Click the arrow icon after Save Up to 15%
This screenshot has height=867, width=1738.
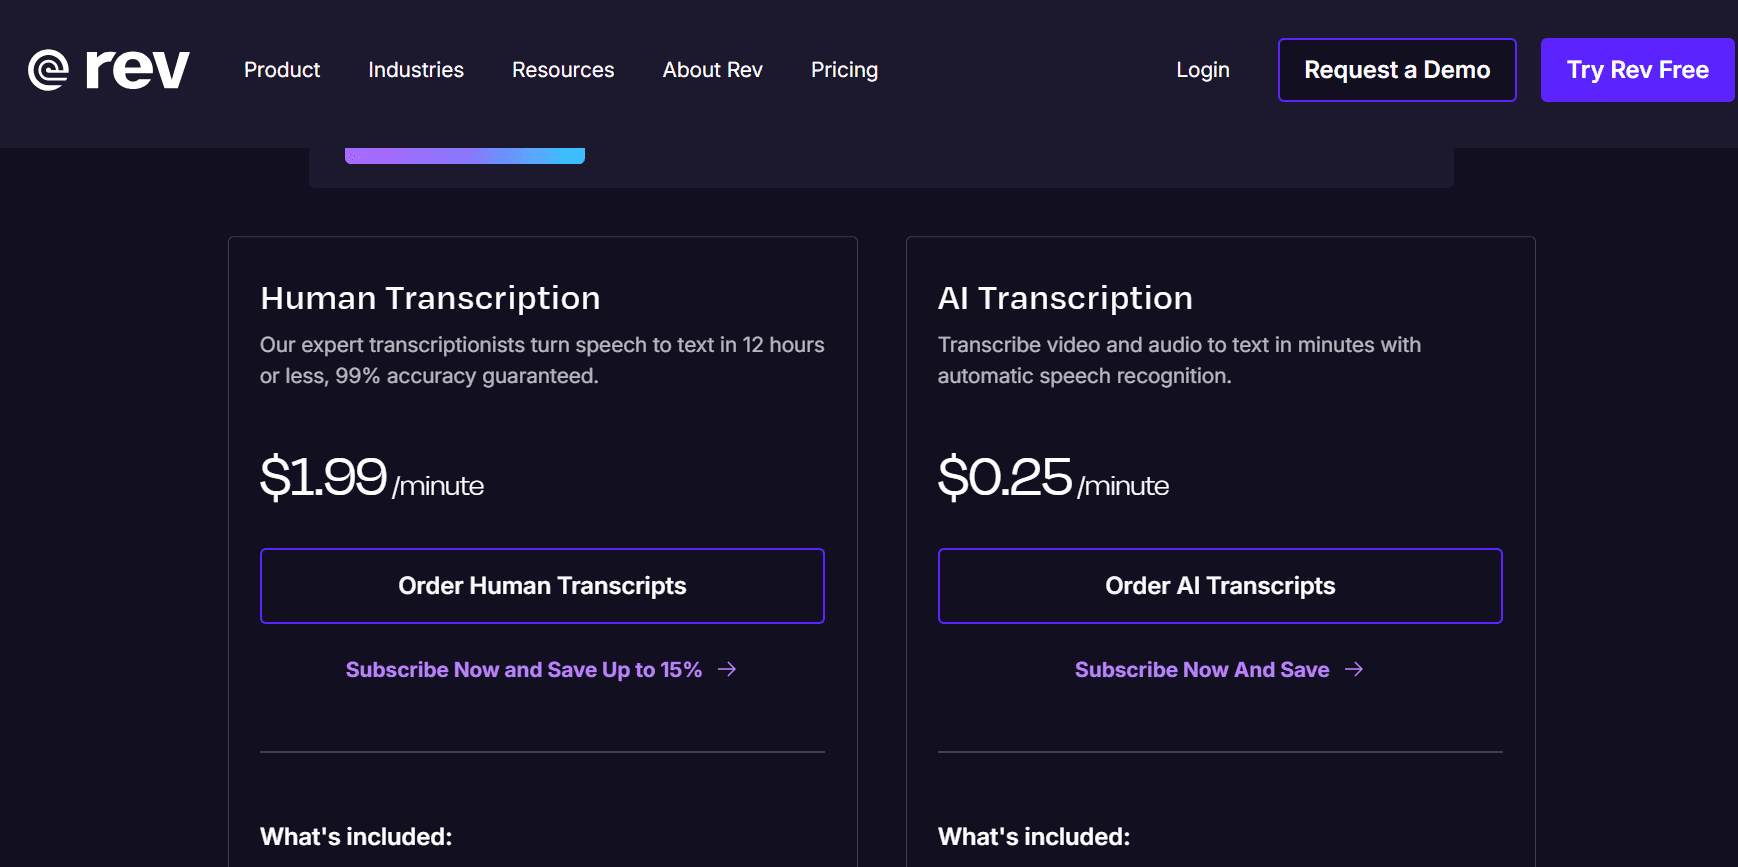[x=727, y=669]
